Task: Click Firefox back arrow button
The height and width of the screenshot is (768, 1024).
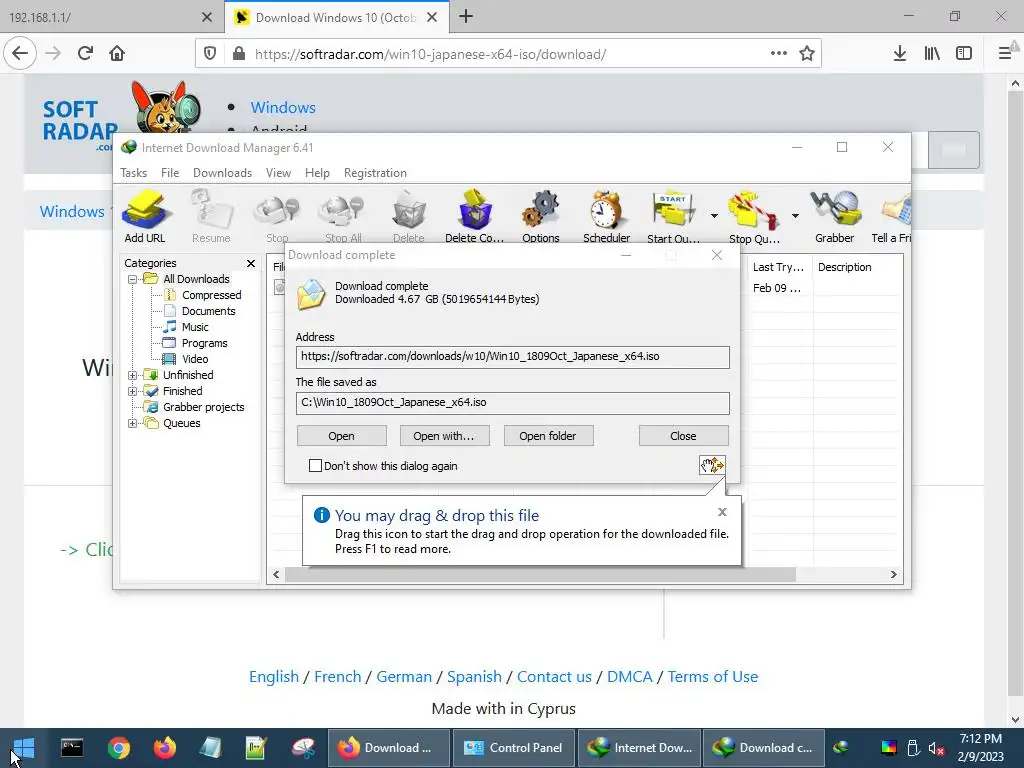Action: tap(20, 53)
